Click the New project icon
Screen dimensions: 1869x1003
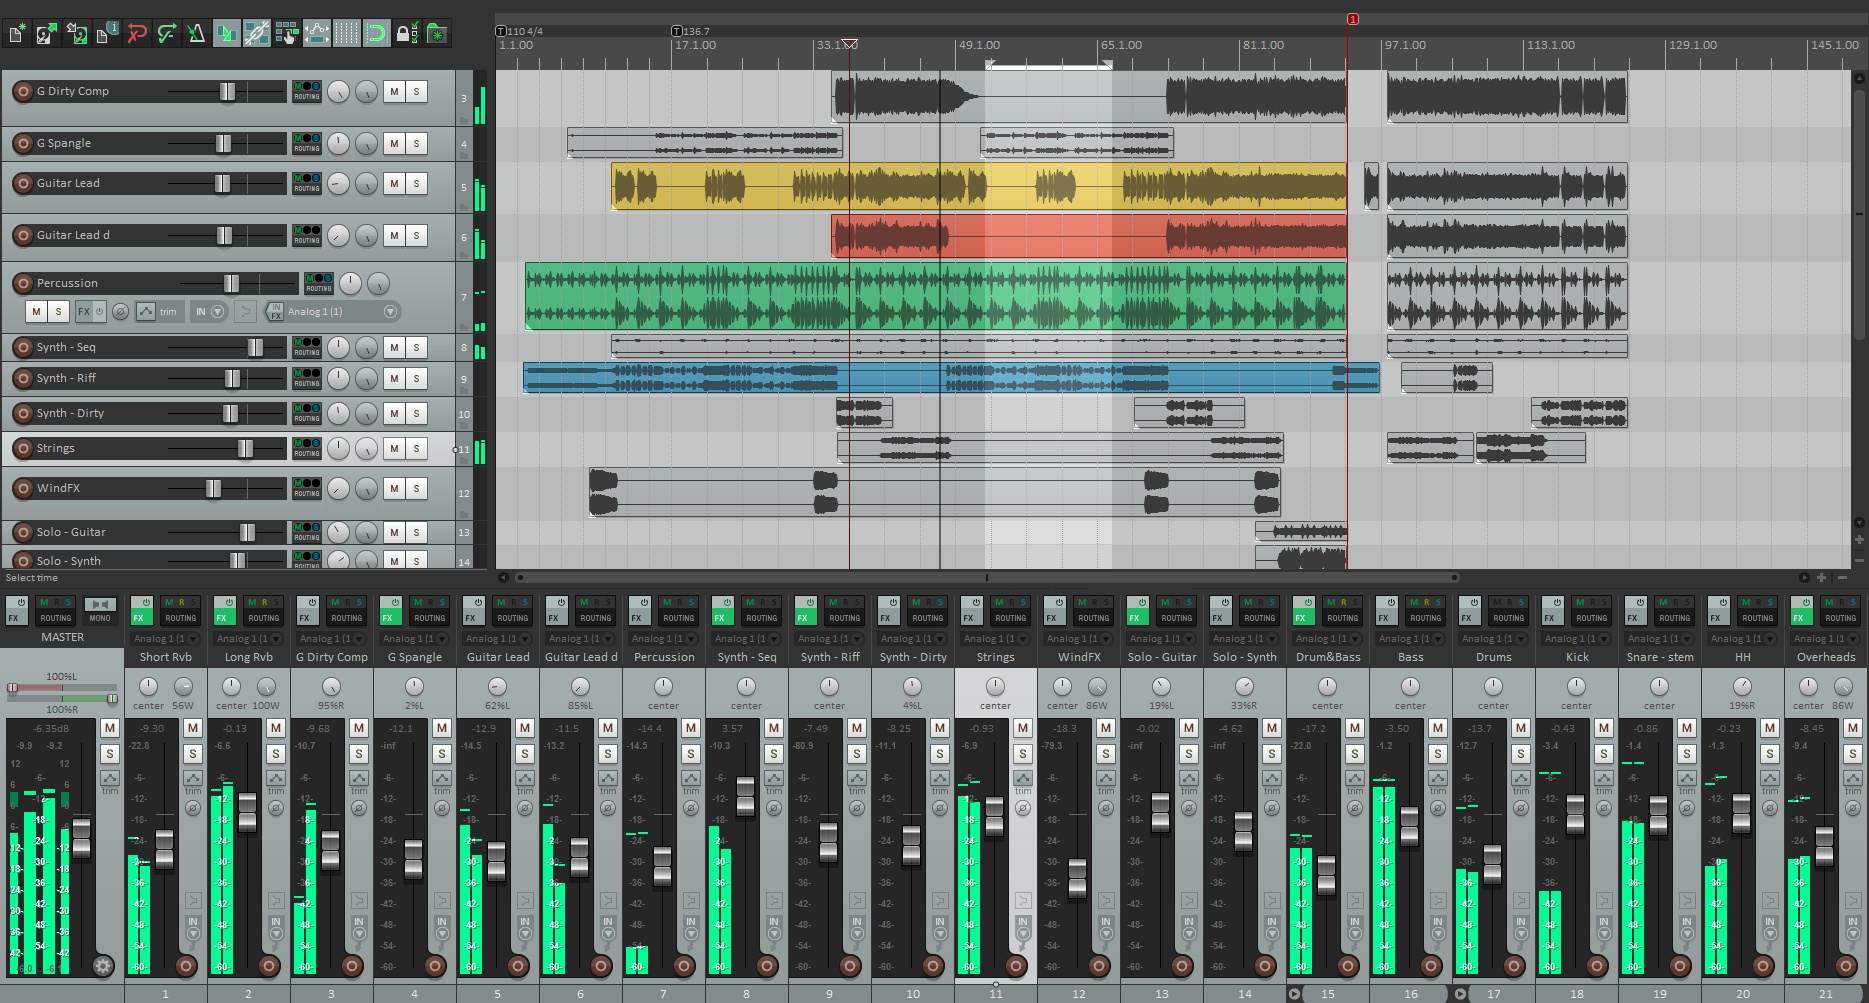pyautogui.click(x=17, y=33)
